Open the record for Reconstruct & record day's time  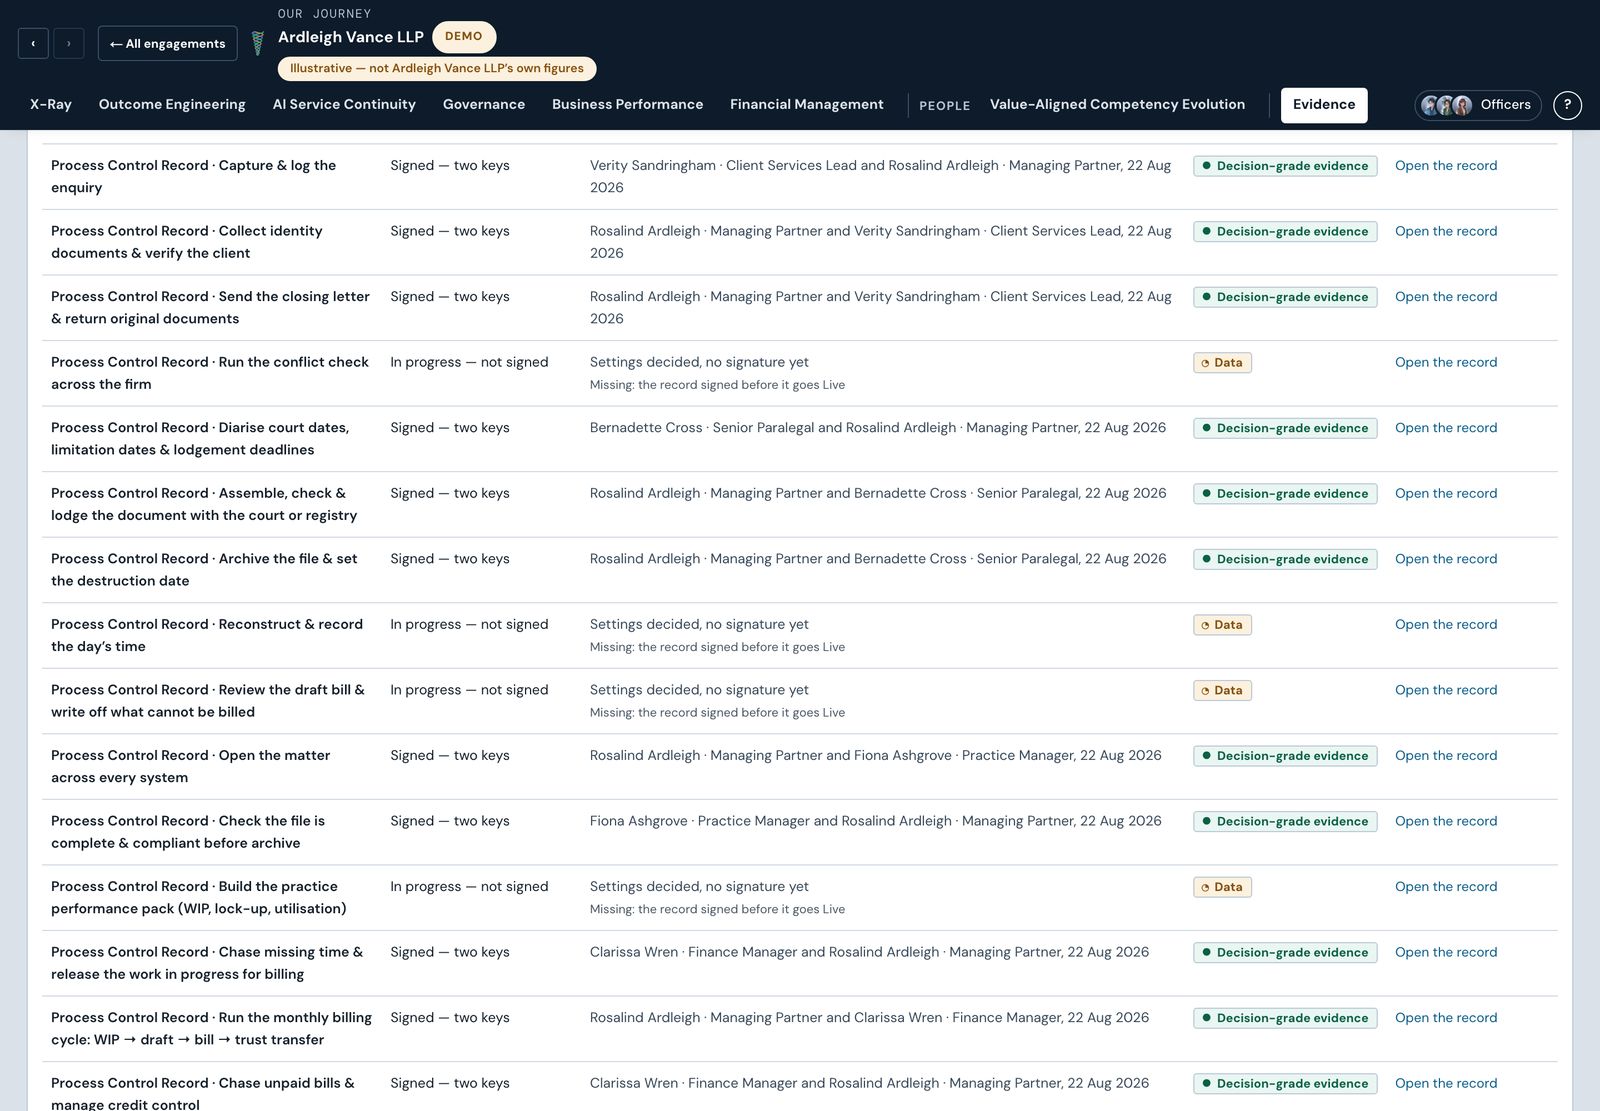(x=1446, y=624)
